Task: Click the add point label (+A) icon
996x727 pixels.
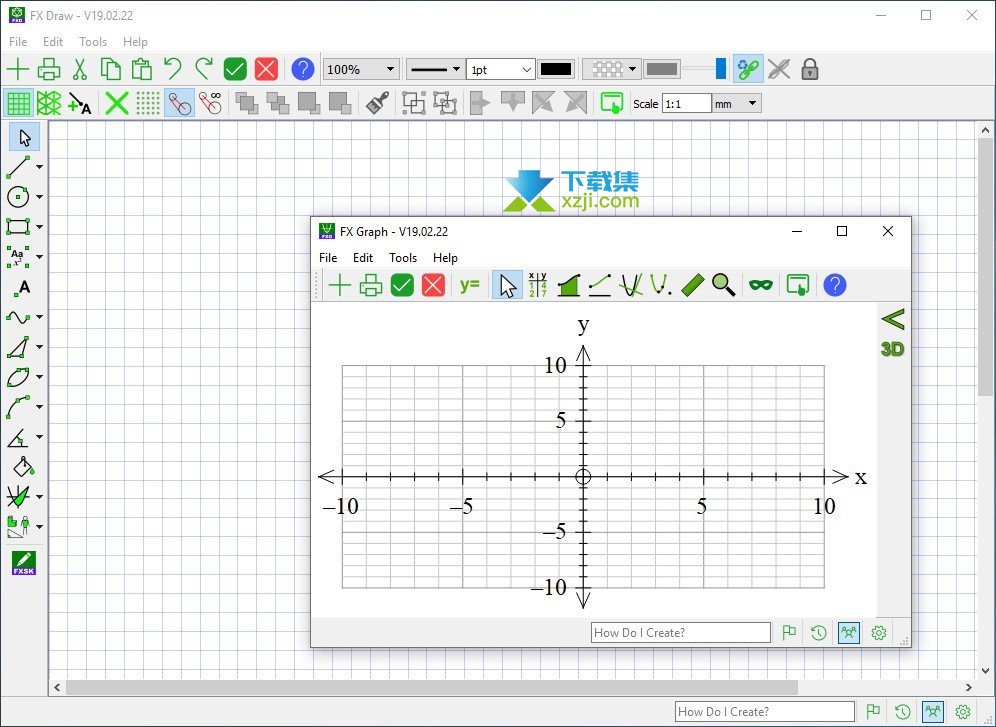Action: pyautogui.click(x=80, y=103)
